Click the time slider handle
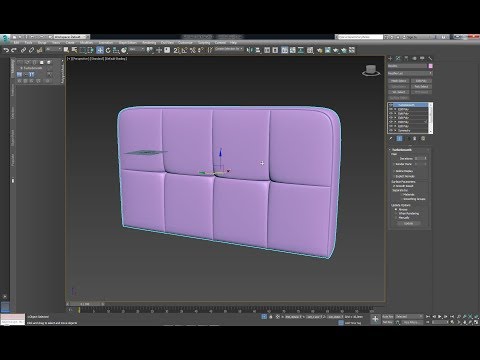 tap(85, 304)
